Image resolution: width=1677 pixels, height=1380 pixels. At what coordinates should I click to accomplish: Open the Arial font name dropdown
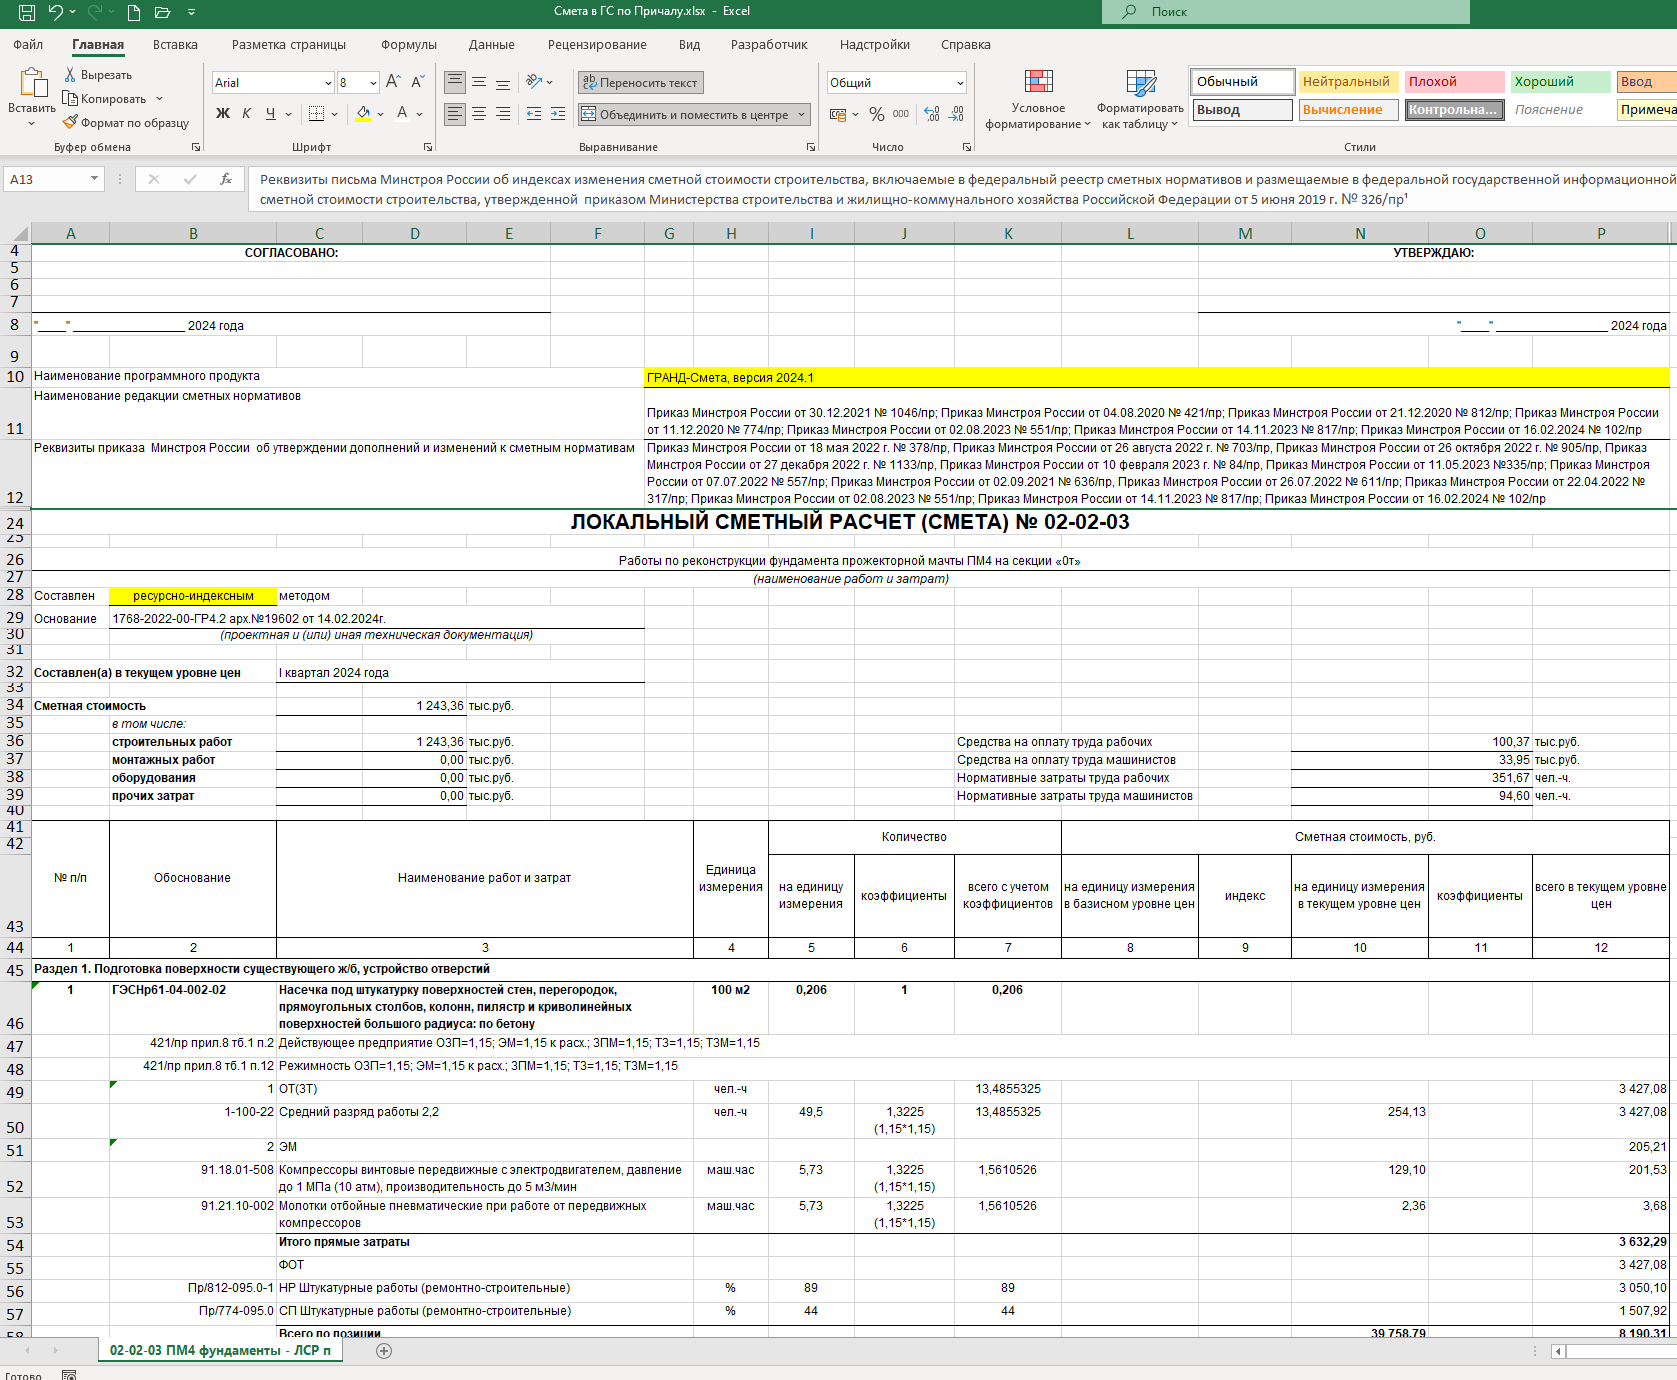pos(328,83)
